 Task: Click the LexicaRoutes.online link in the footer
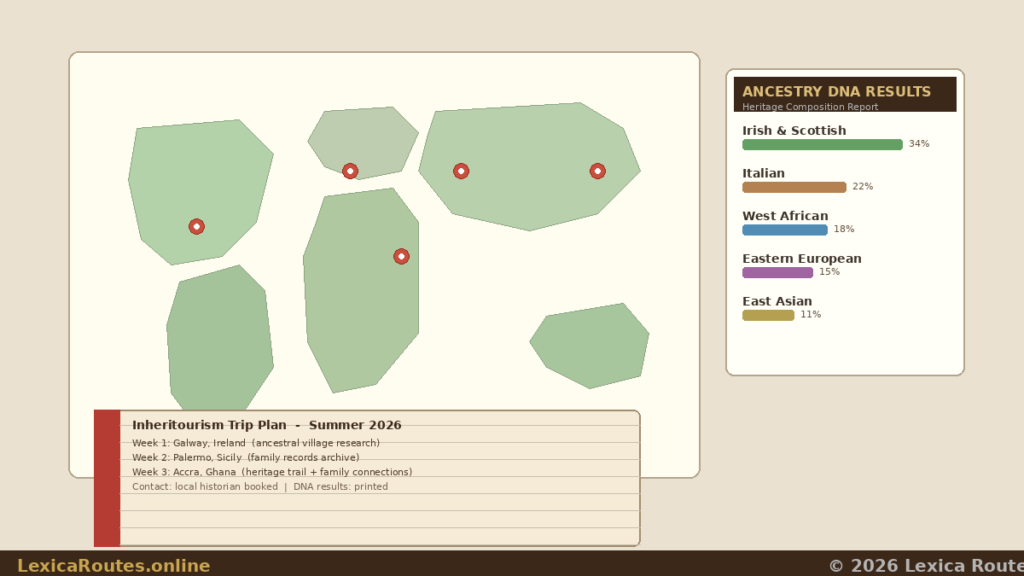click(114, 566)
